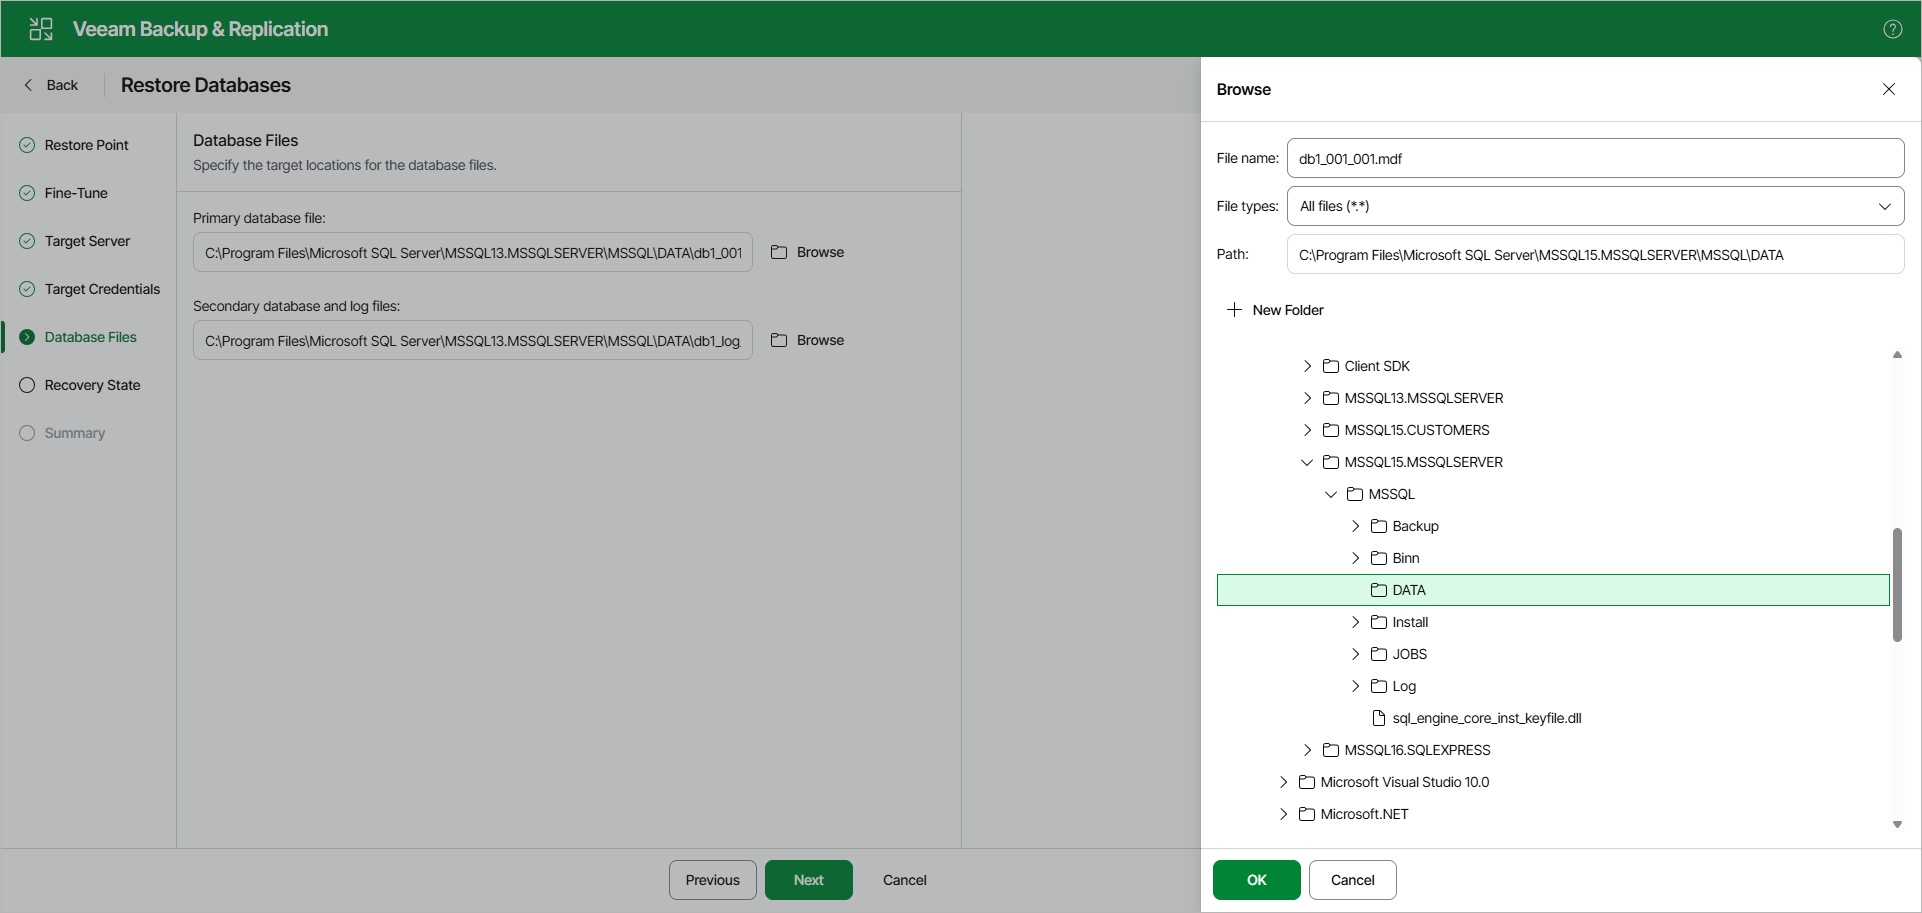Click the Fine-Tune step check icon

pyautogui.click(x=27, y=193)
